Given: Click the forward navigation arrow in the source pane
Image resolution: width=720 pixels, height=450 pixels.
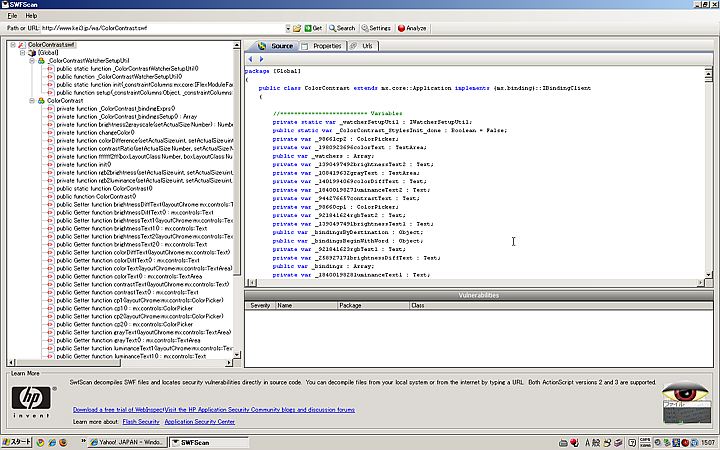Looking at the screenshot, I should [x=260, y=59].
